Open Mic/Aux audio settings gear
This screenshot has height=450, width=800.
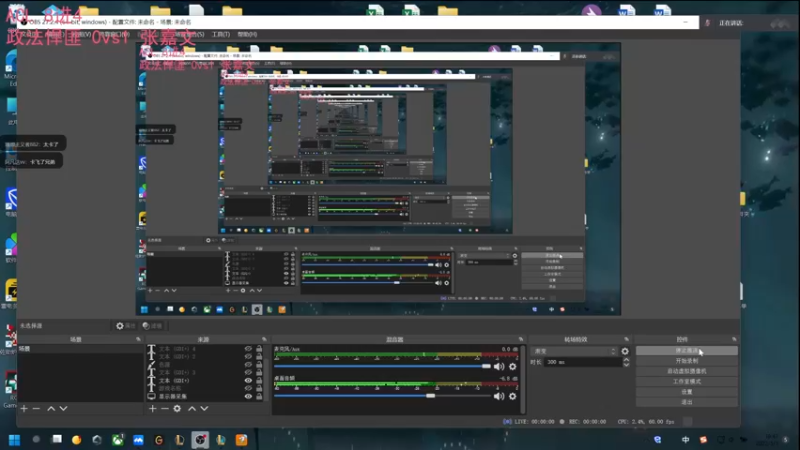click(x=513, y=366)
